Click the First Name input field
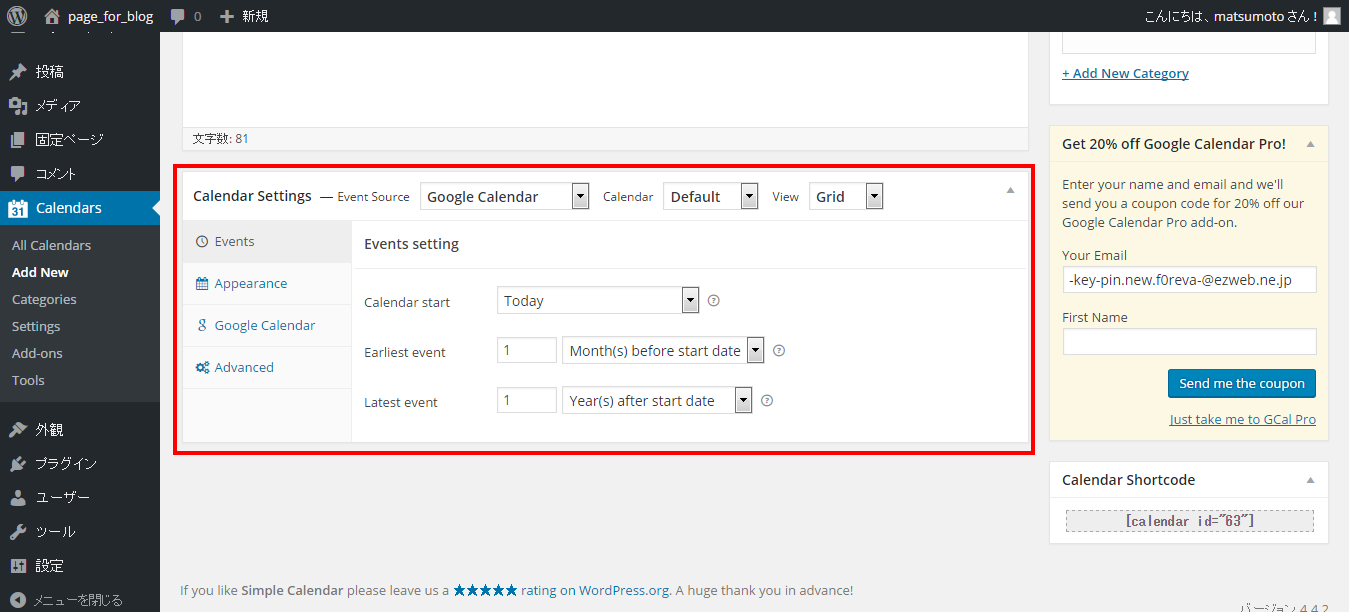Screen dimensions: 1349x612 click(1189, 342)
